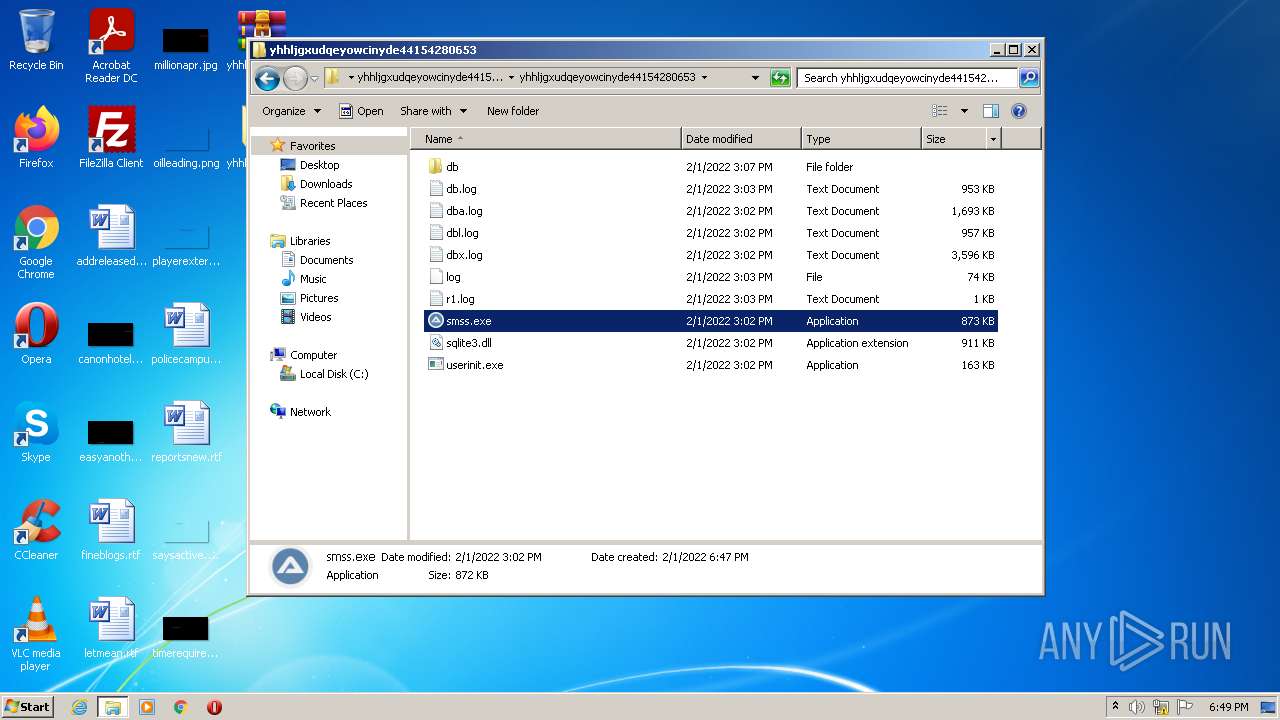Sort by the Type column header
1280x720 pixels.
(861, 139)
